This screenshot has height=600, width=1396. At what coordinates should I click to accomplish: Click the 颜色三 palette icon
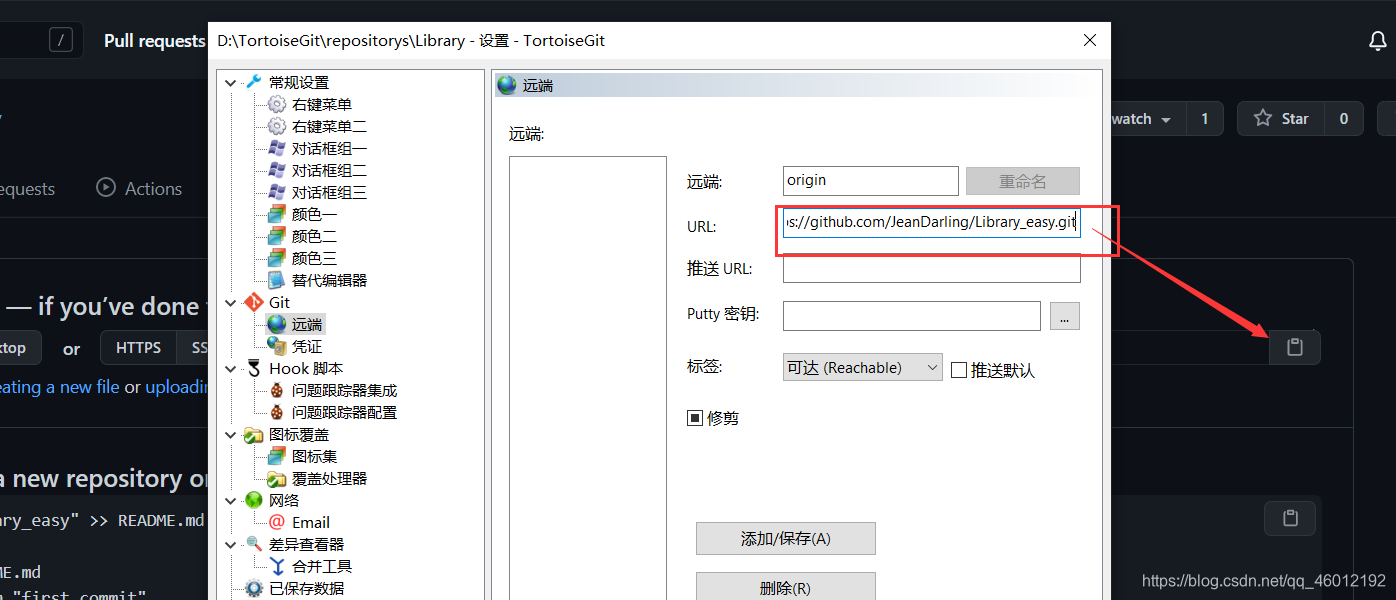click(x=276, y=258)
